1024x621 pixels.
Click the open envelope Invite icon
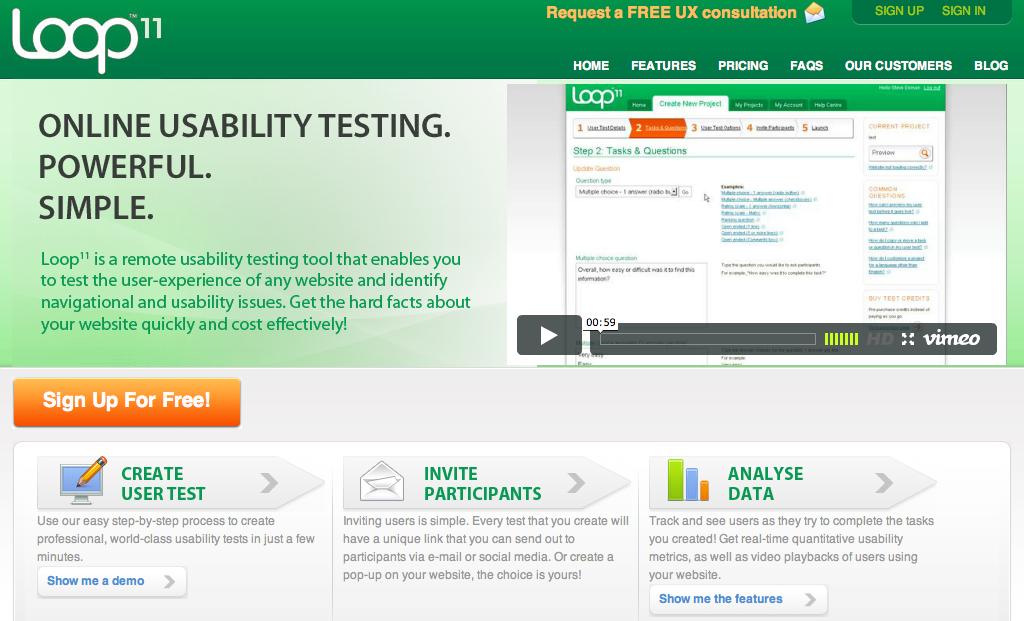[382, 483]
